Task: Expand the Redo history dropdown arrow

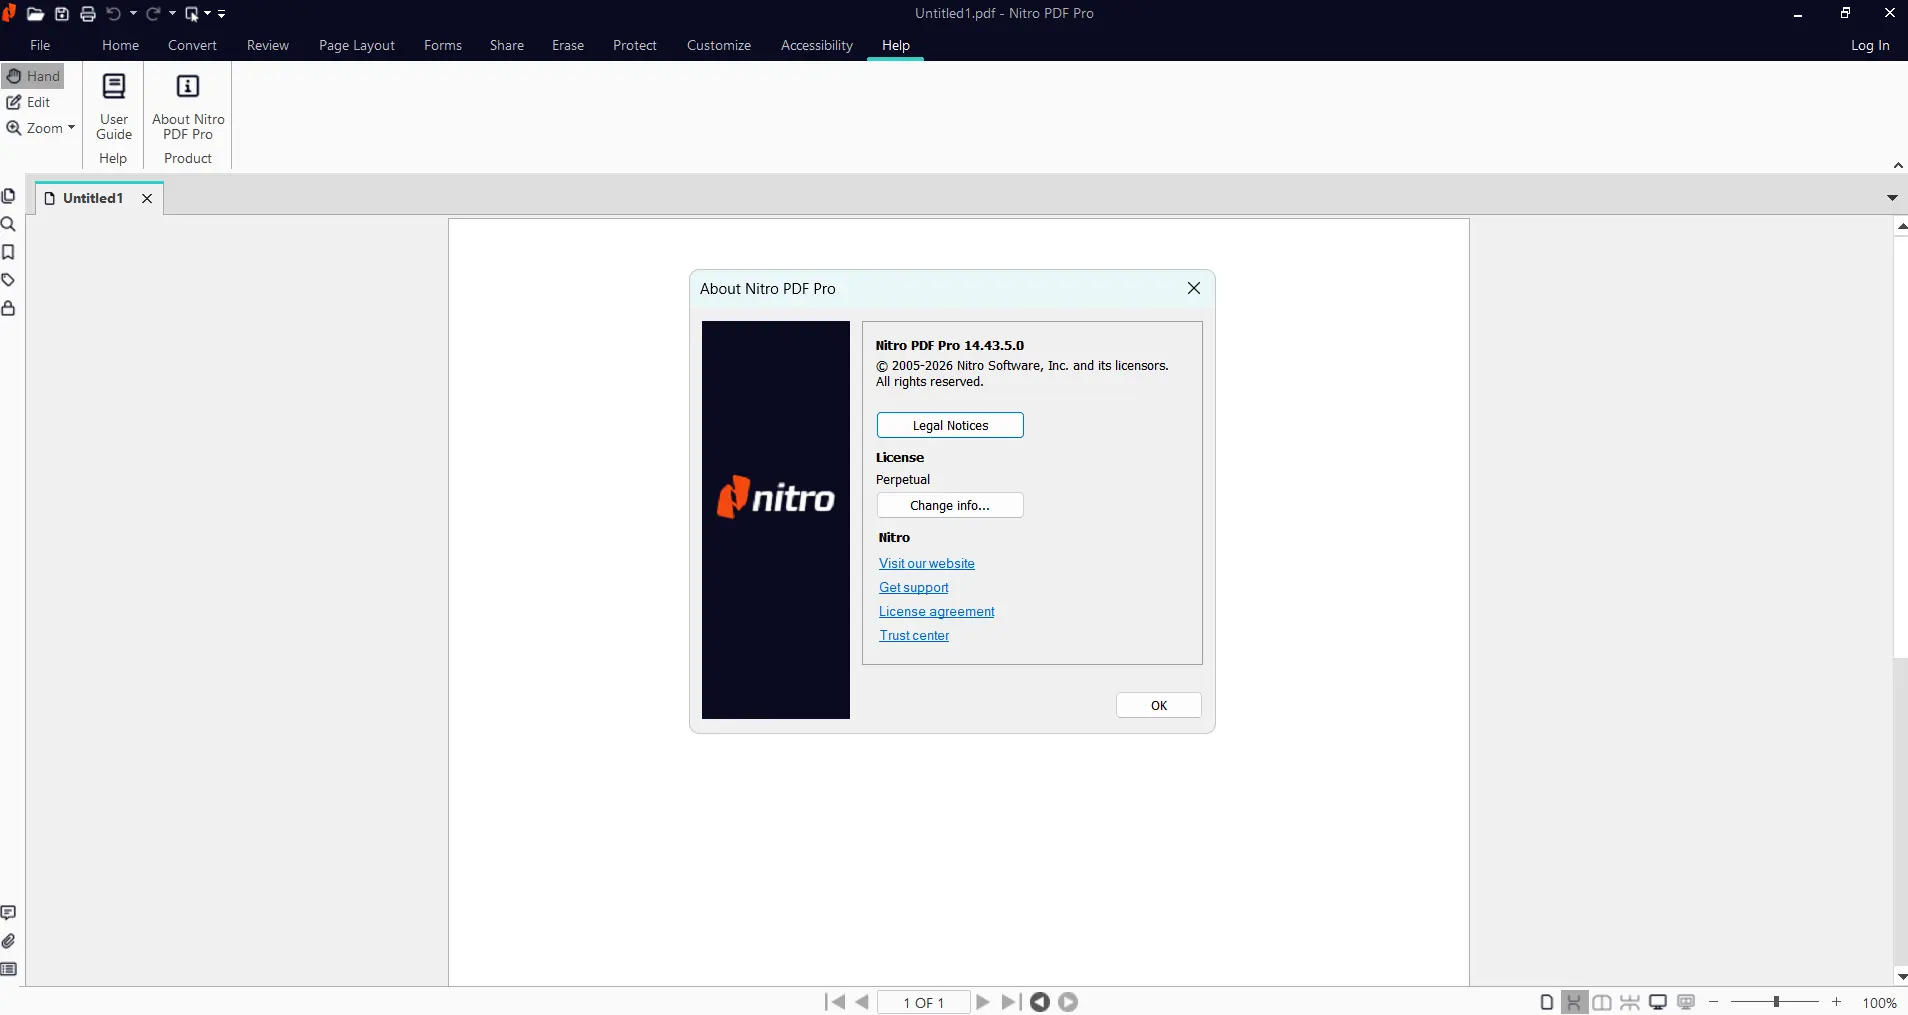Action: (x=172, y=14)
